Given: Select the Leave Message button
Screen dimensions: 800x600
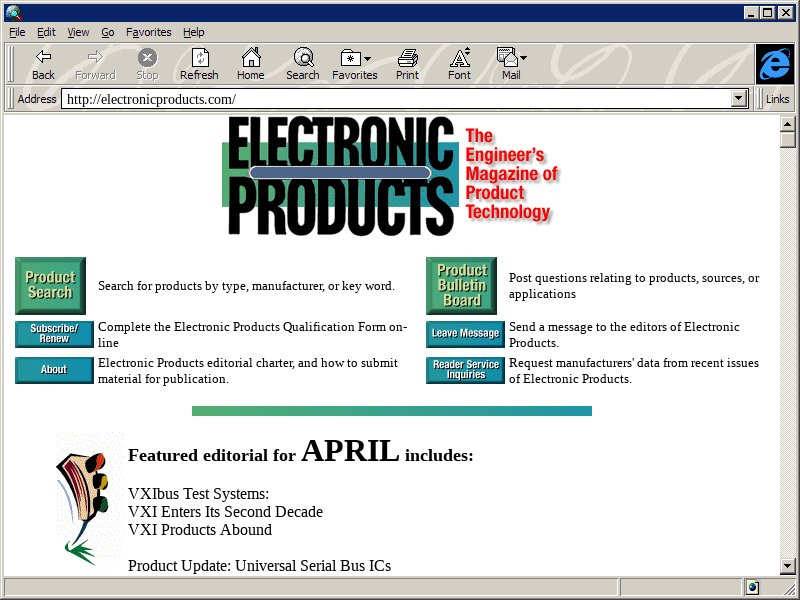Looking at the screenshot, I should tap(465, 334).
